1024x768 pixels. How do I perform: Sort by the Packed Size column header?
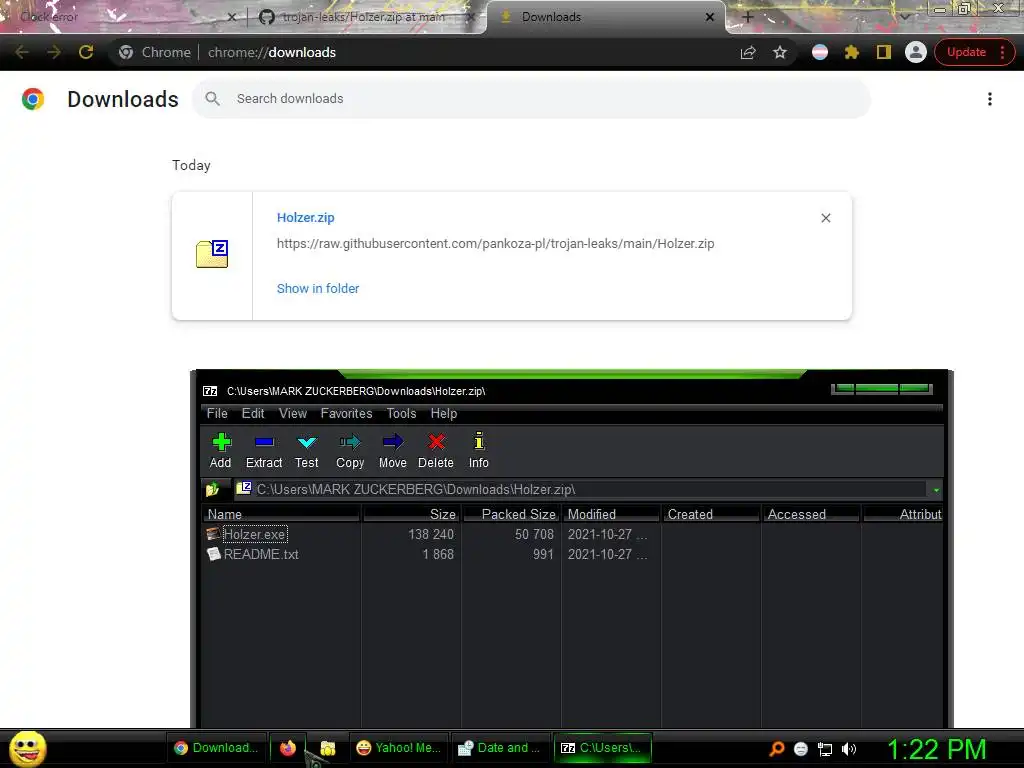point(511,514)
